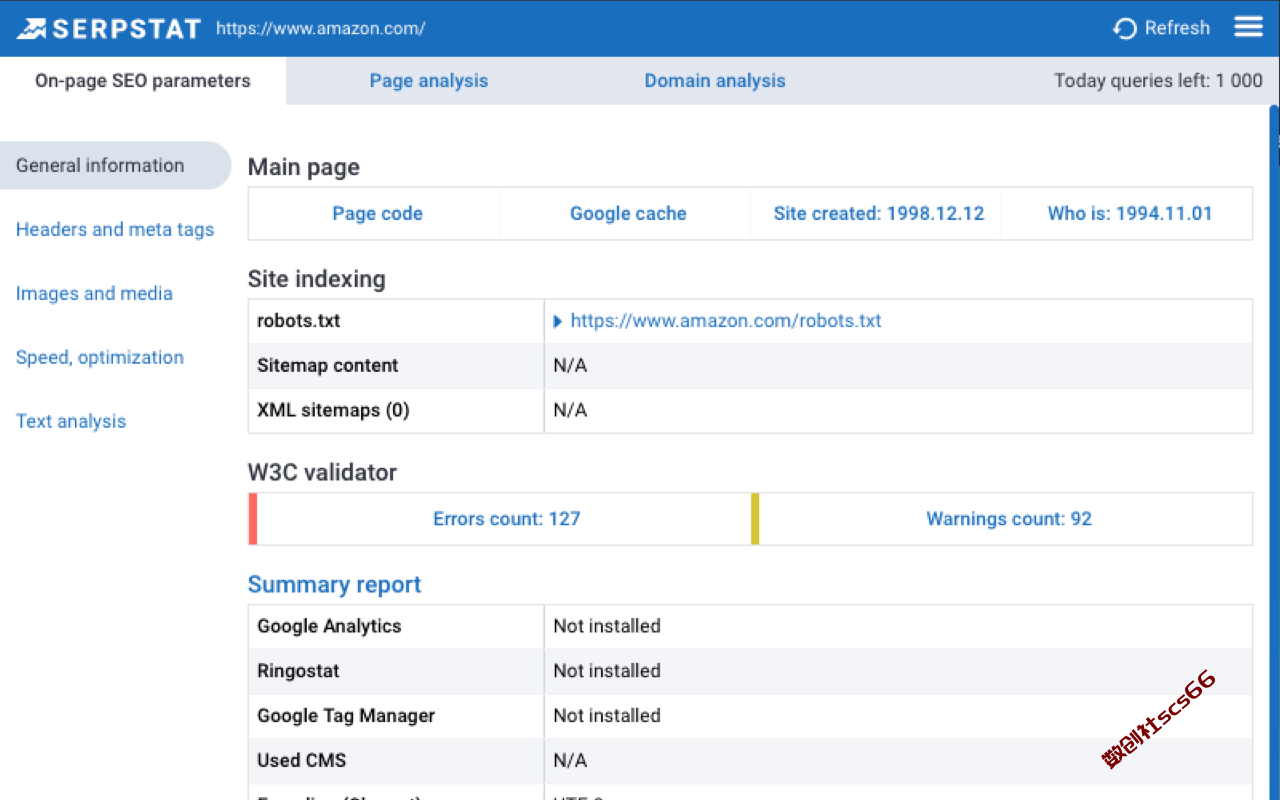Open Headers and meta tags section
The image size is (1280, 800).
115,230
